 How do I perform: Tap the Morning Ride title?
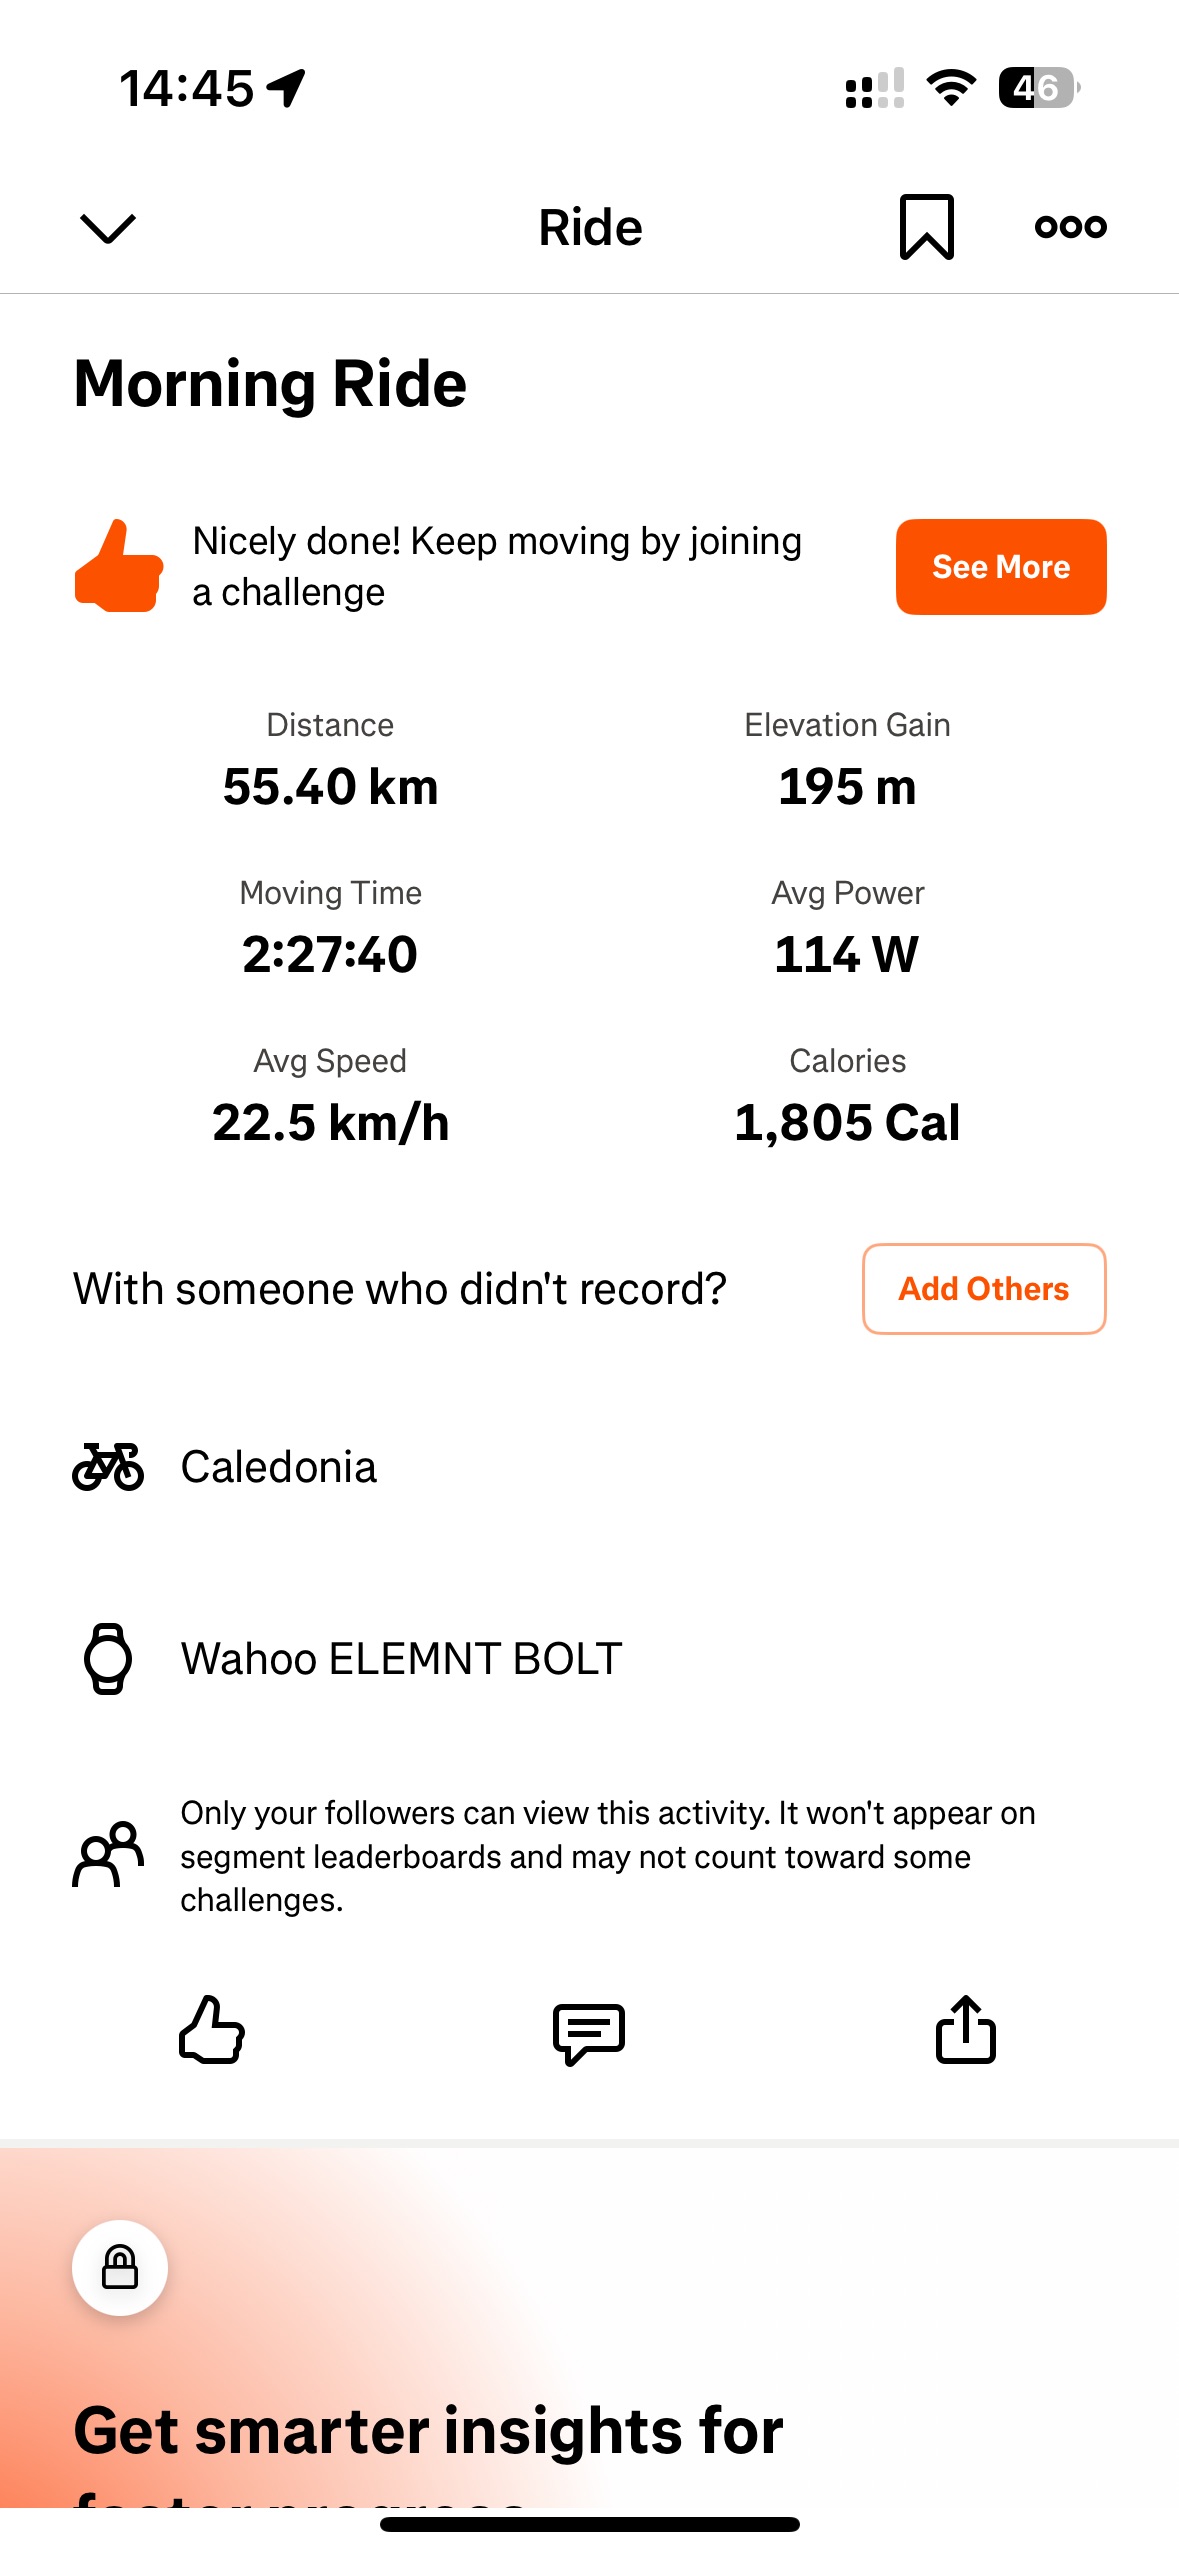[x=270, y=384]
